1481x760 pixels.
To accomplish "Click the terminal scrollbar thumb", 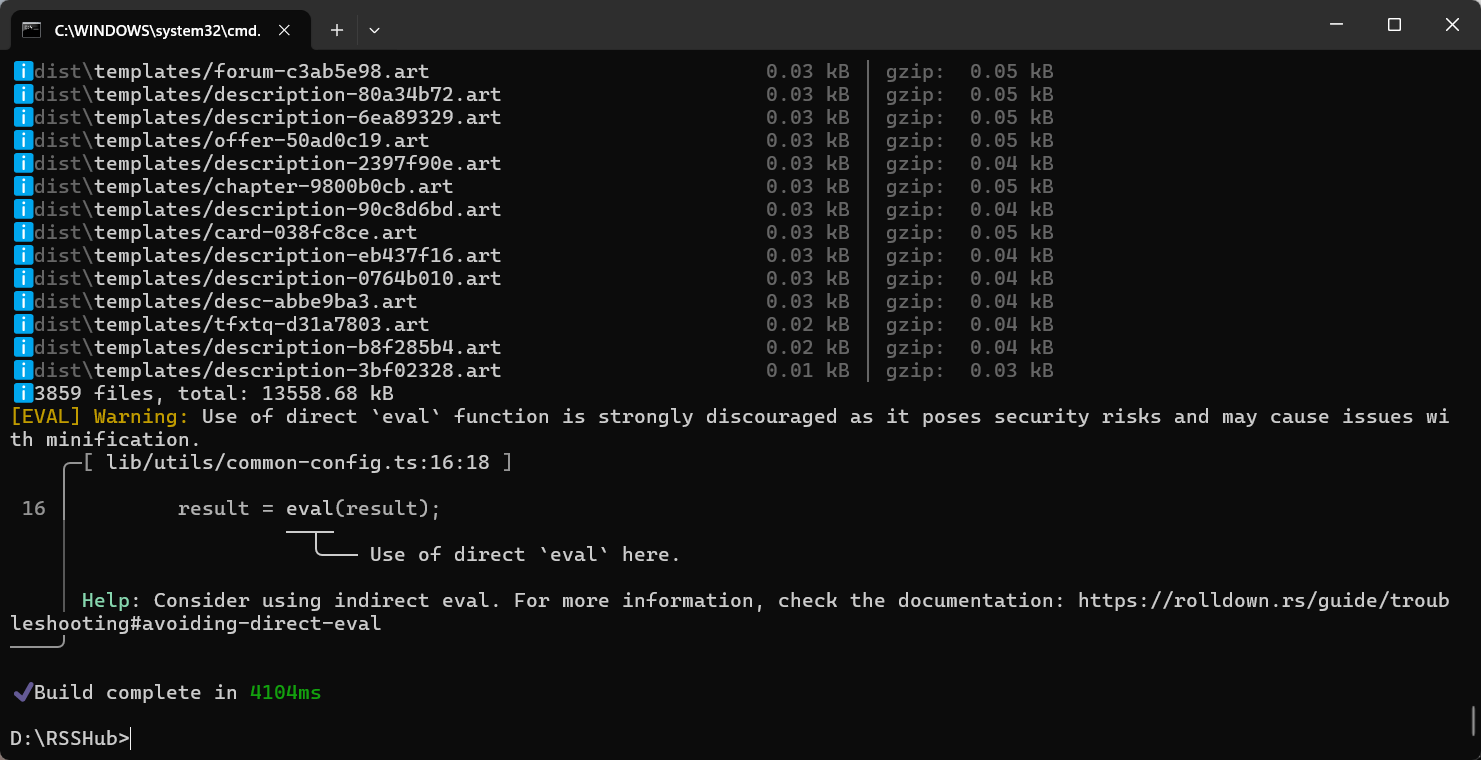I will coord(1473,720).
